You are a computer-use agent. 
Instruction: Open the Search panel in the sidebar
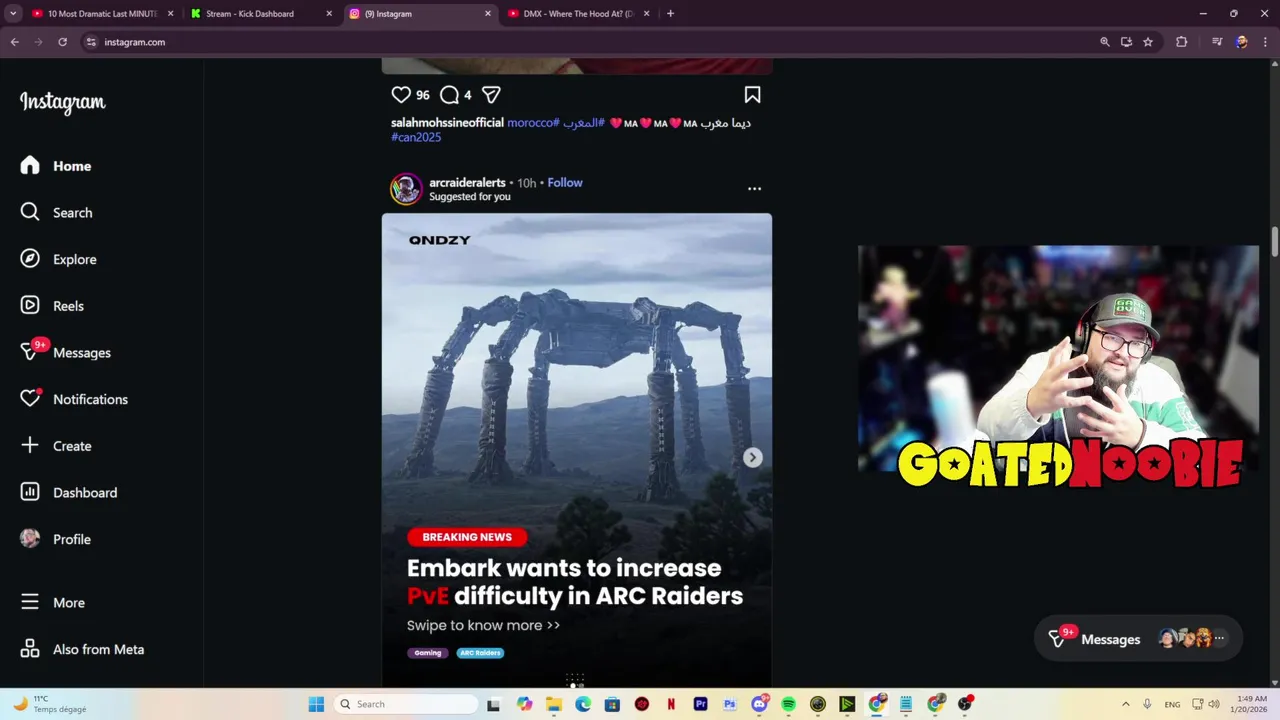click(57, 212)
